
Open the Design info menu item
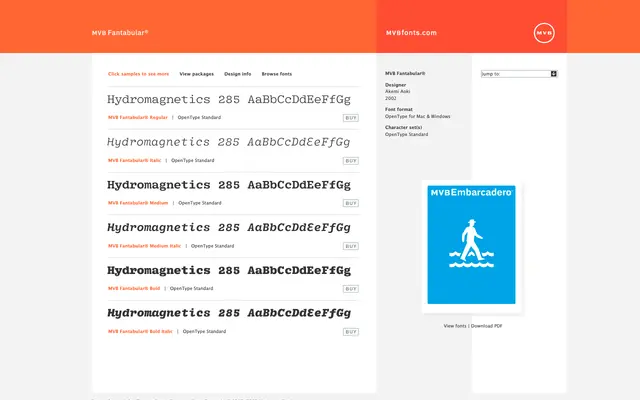238,74
